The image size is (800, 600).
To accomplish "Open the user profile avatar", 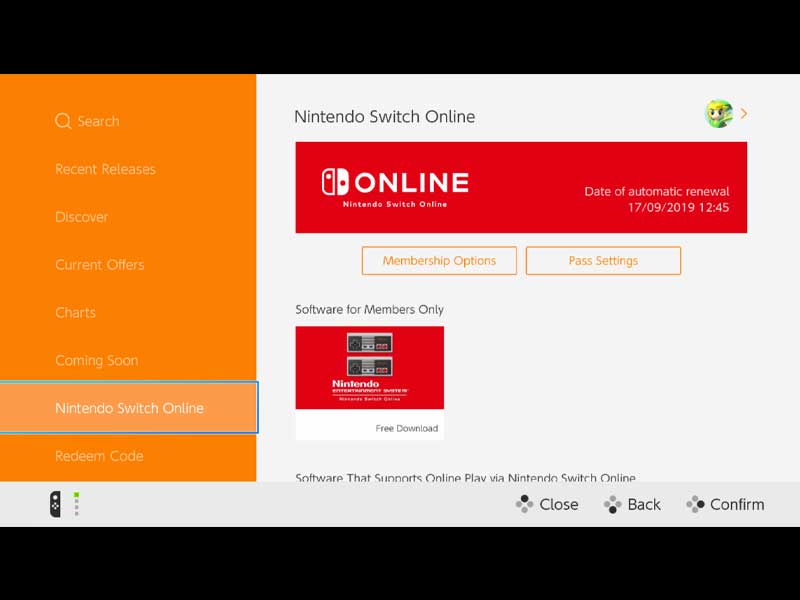I will click(x=719, y=114).
